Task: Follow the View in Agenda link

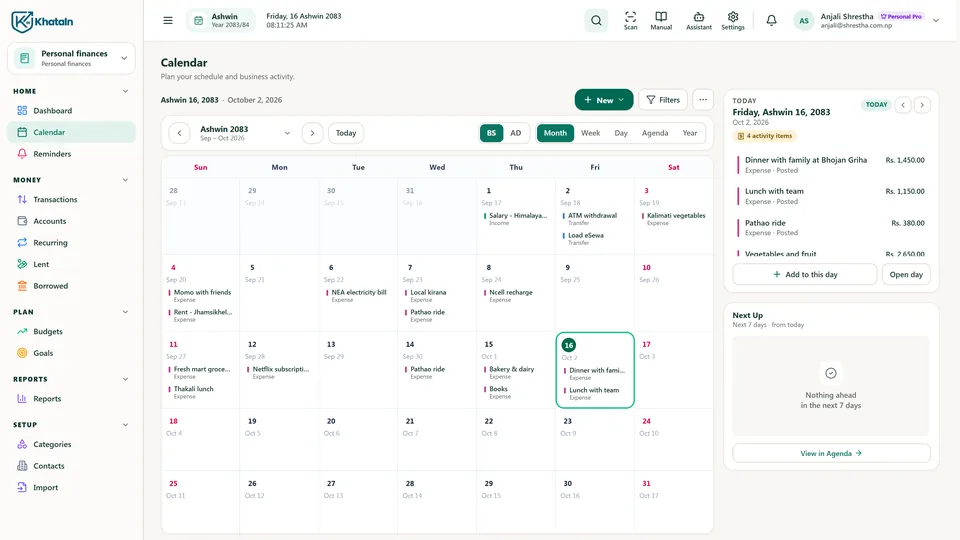Action: point(831,454)
